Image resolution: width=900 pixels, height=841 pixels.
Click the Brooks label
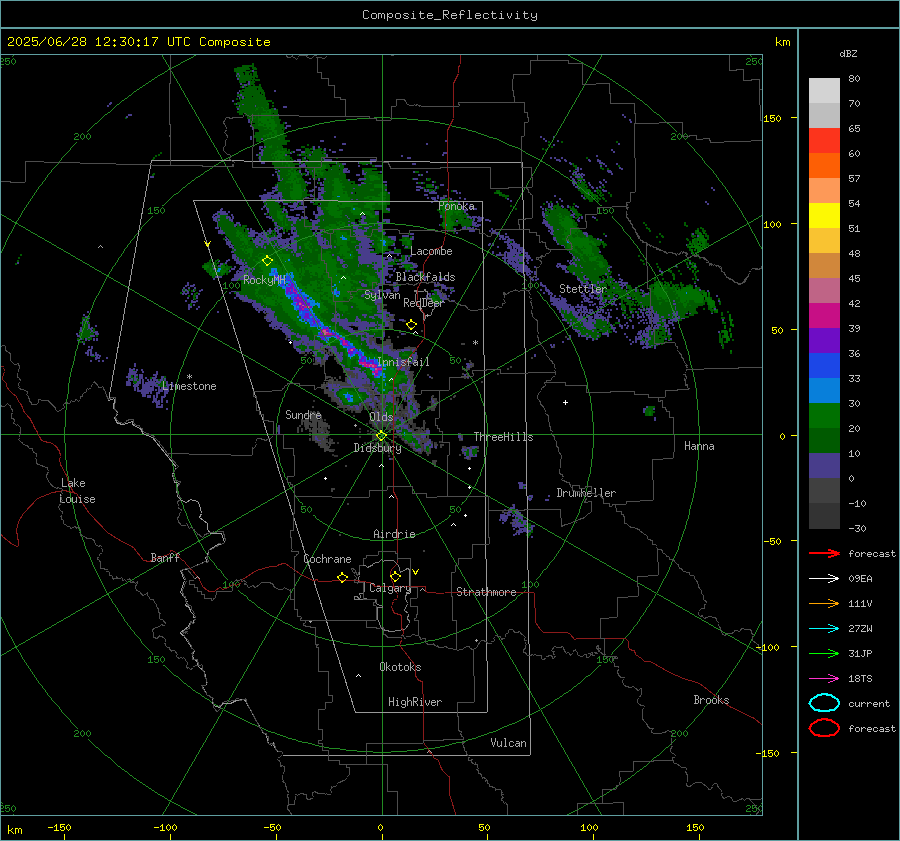[x=711, y=700]
